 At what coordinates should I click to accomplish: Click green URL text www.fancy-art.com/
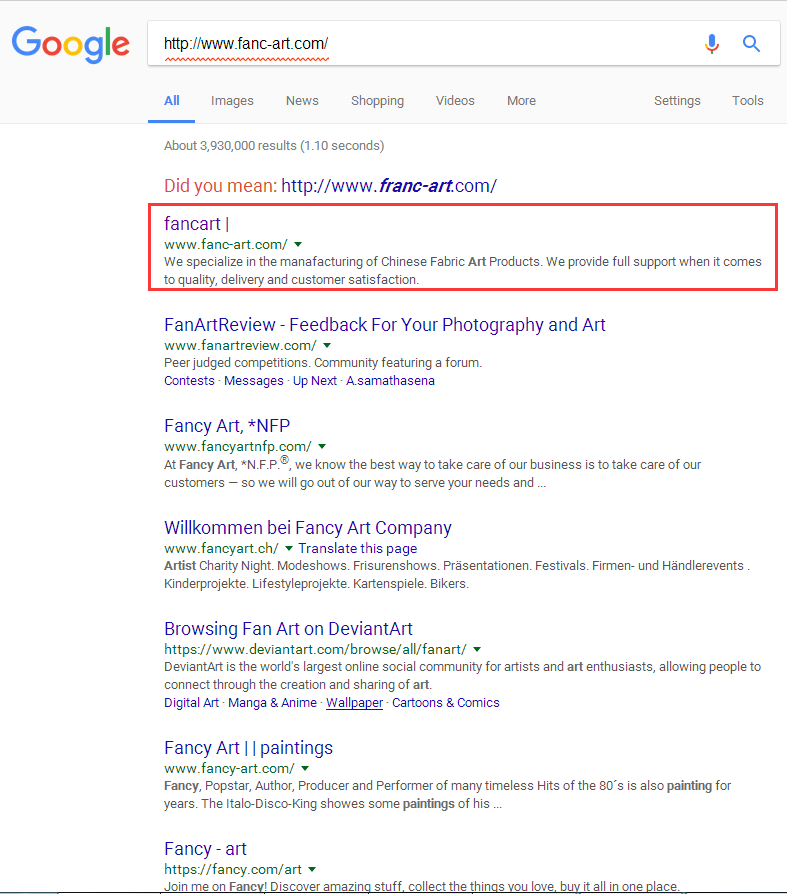pyautogui.click(x=229, y=769)
